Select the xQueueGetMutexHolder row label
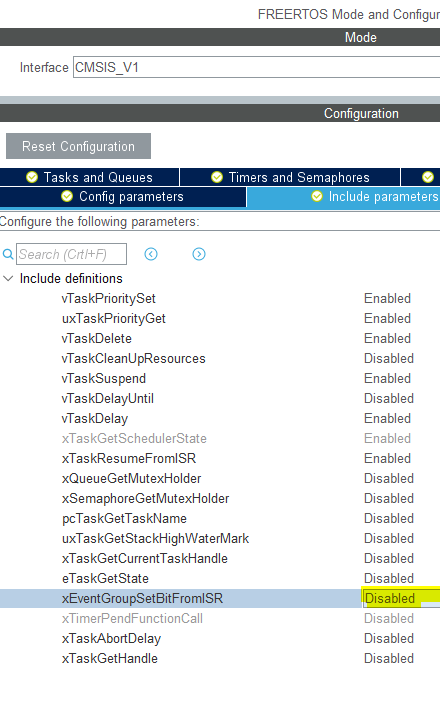 pos(131,478)
